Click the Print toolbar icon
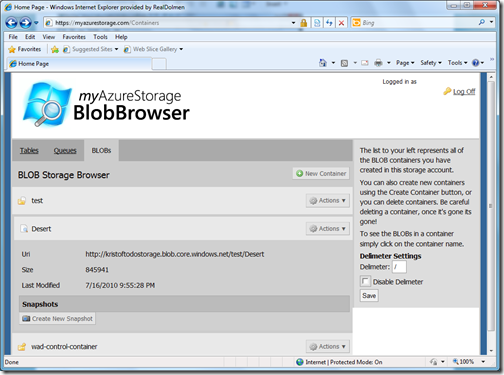This screenshot has width=504, height=375. coord(378,63)
